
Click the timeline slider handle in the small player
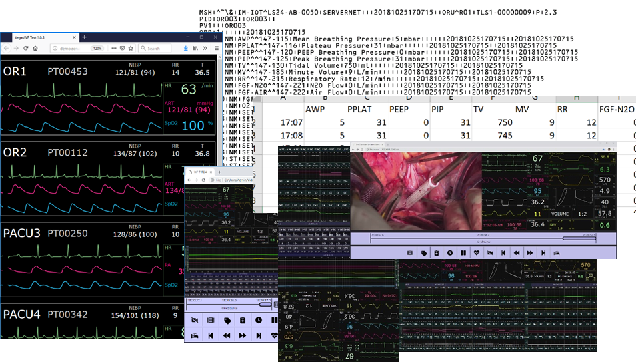click(265, 304)
